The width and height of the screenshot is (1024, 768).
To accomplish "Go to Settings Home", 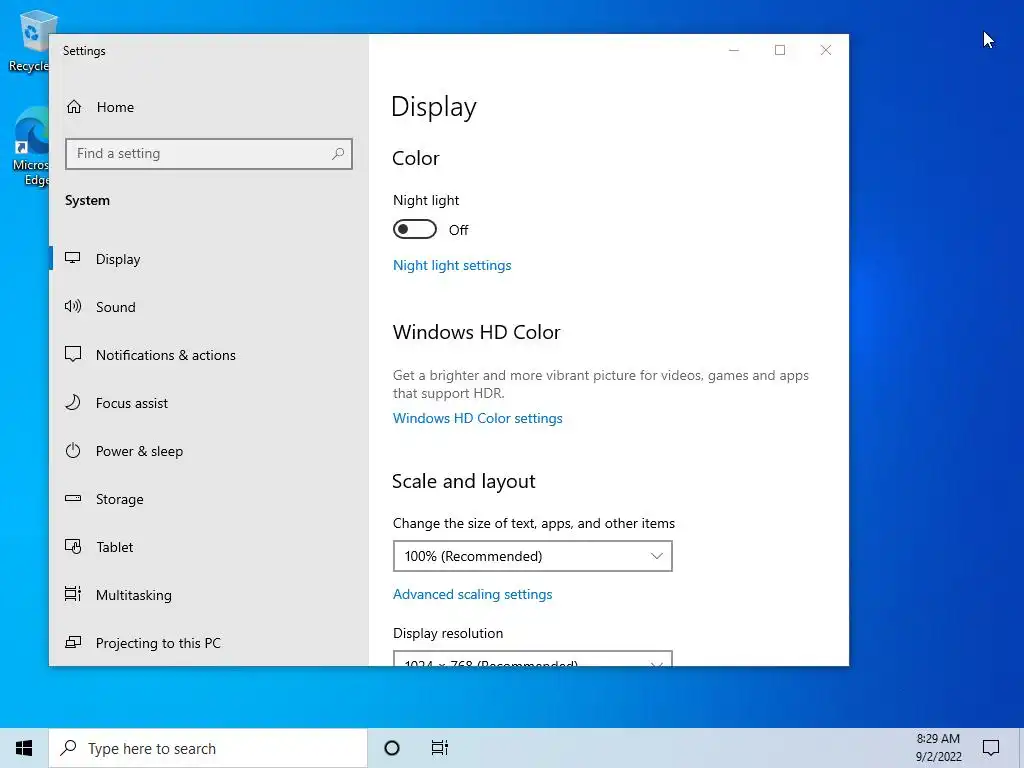I will pyautogui.click(x=209, y=107).
